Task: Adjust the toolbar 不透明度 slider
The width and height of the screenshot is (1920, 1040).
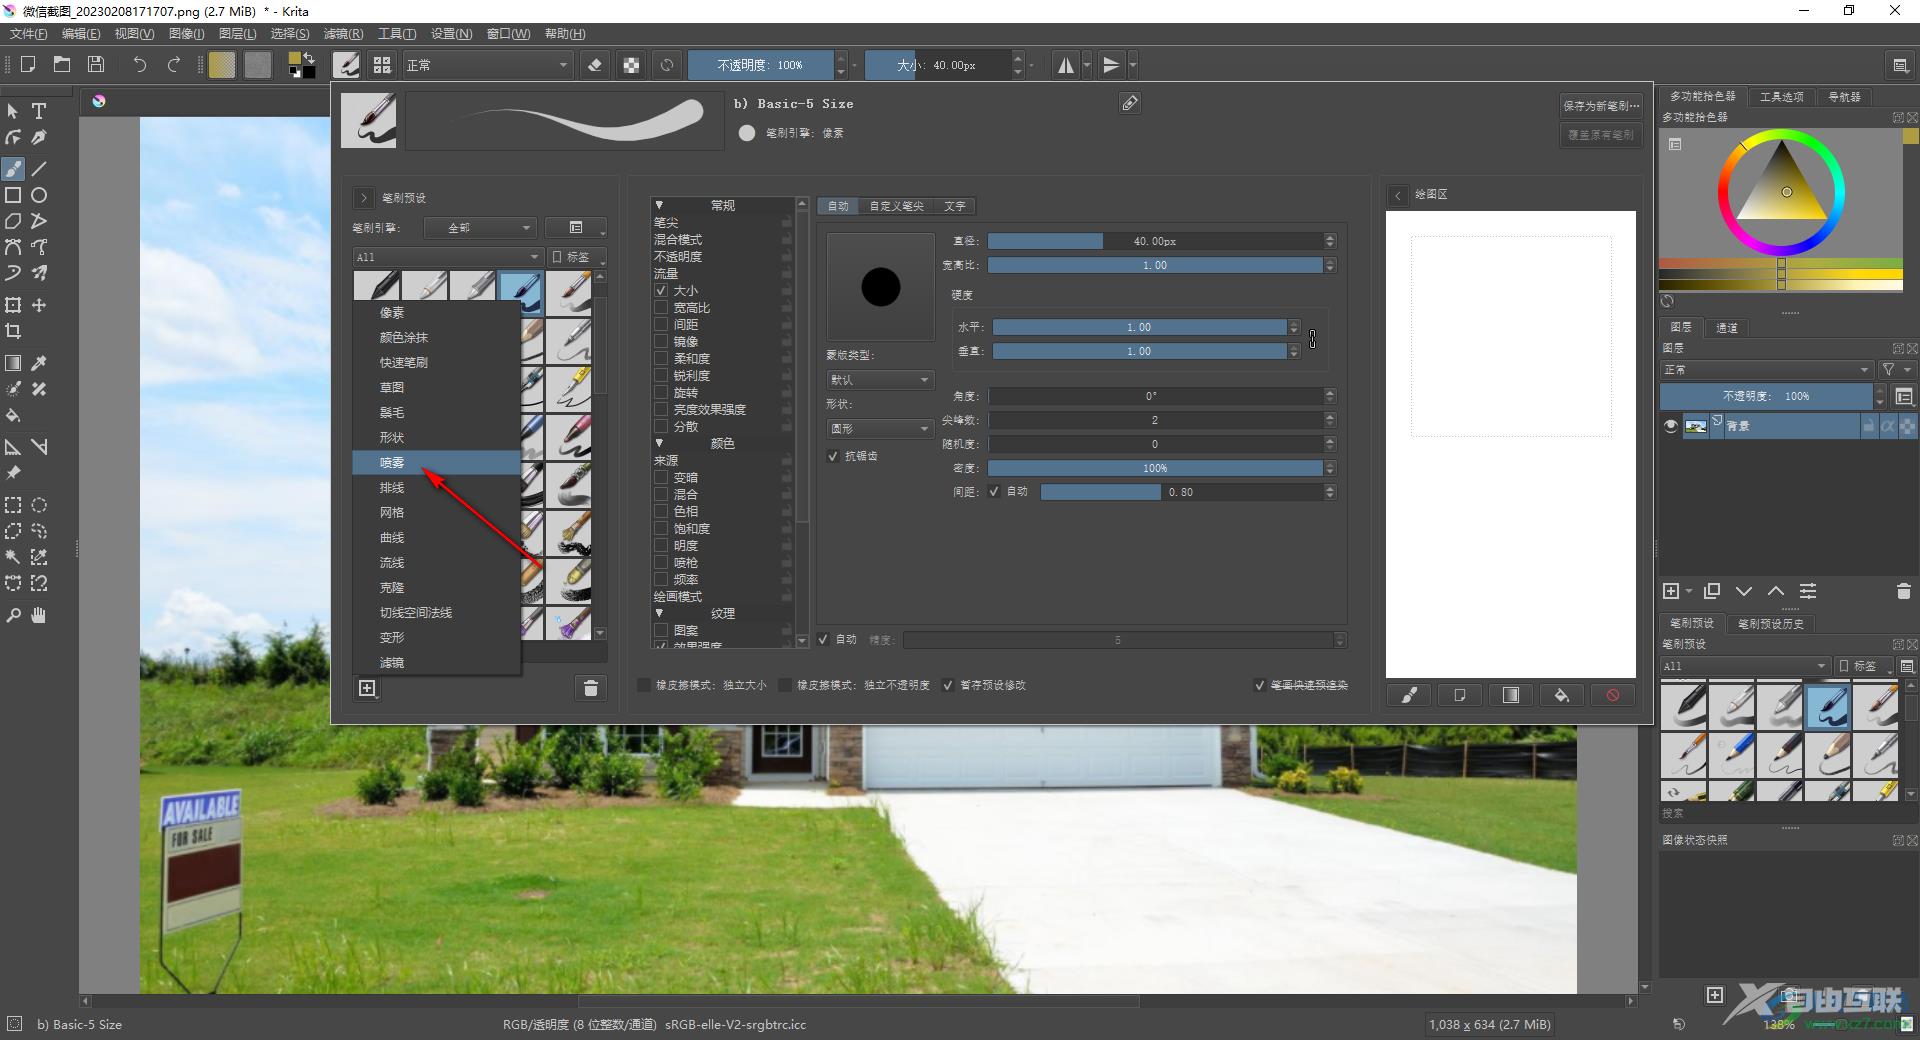Action: (760, 65)
